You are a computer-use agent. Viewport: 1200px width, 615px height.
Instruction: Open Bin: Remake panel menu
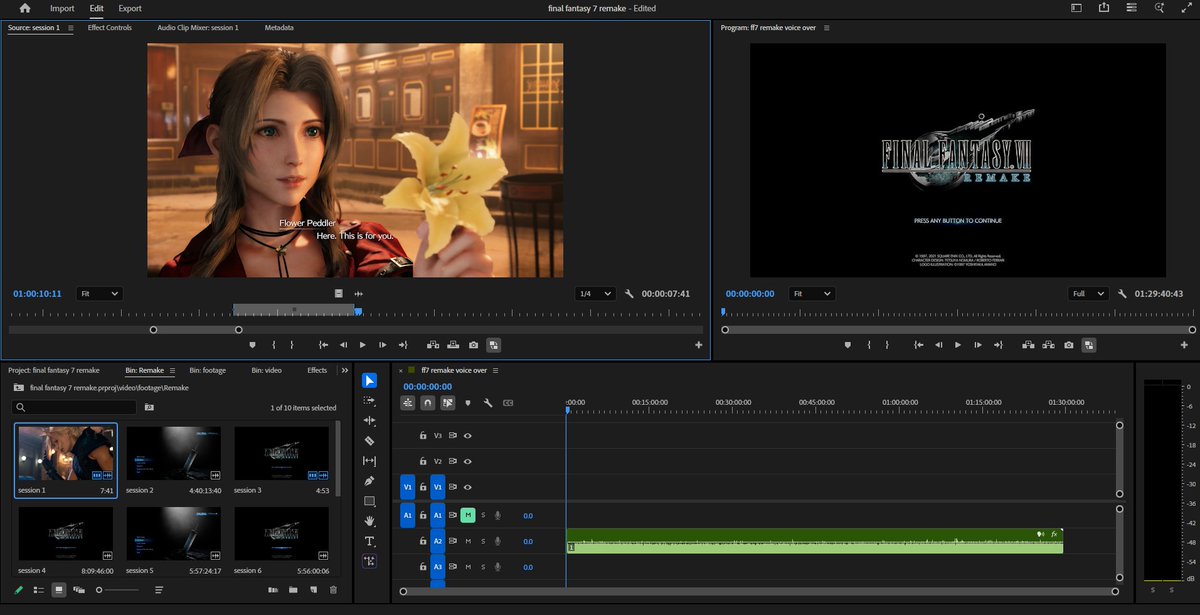coord(172,370)
